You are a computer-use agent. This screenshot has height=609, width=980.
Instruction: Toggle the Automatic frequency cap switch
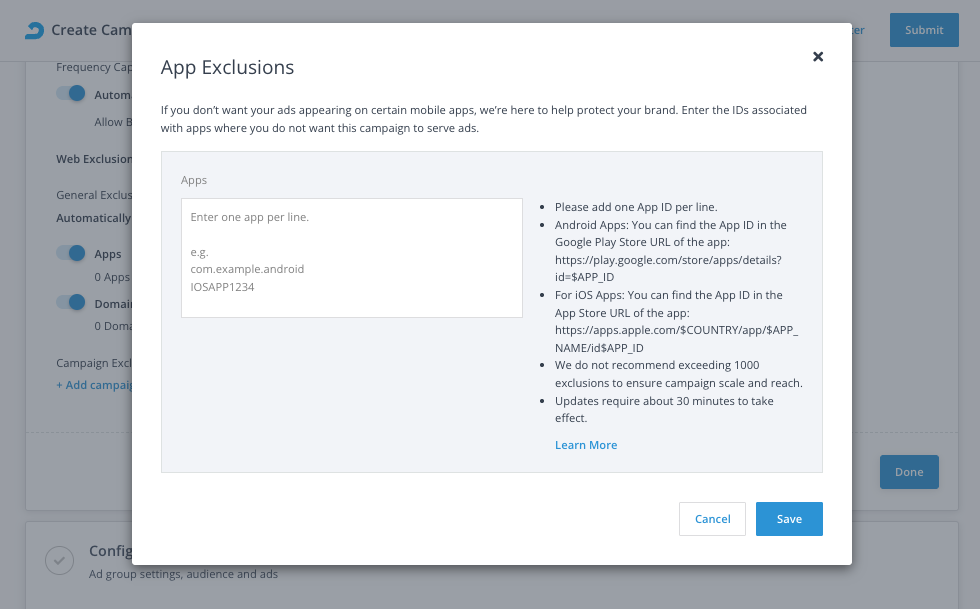pyautogui.click(x=71, y=94)
